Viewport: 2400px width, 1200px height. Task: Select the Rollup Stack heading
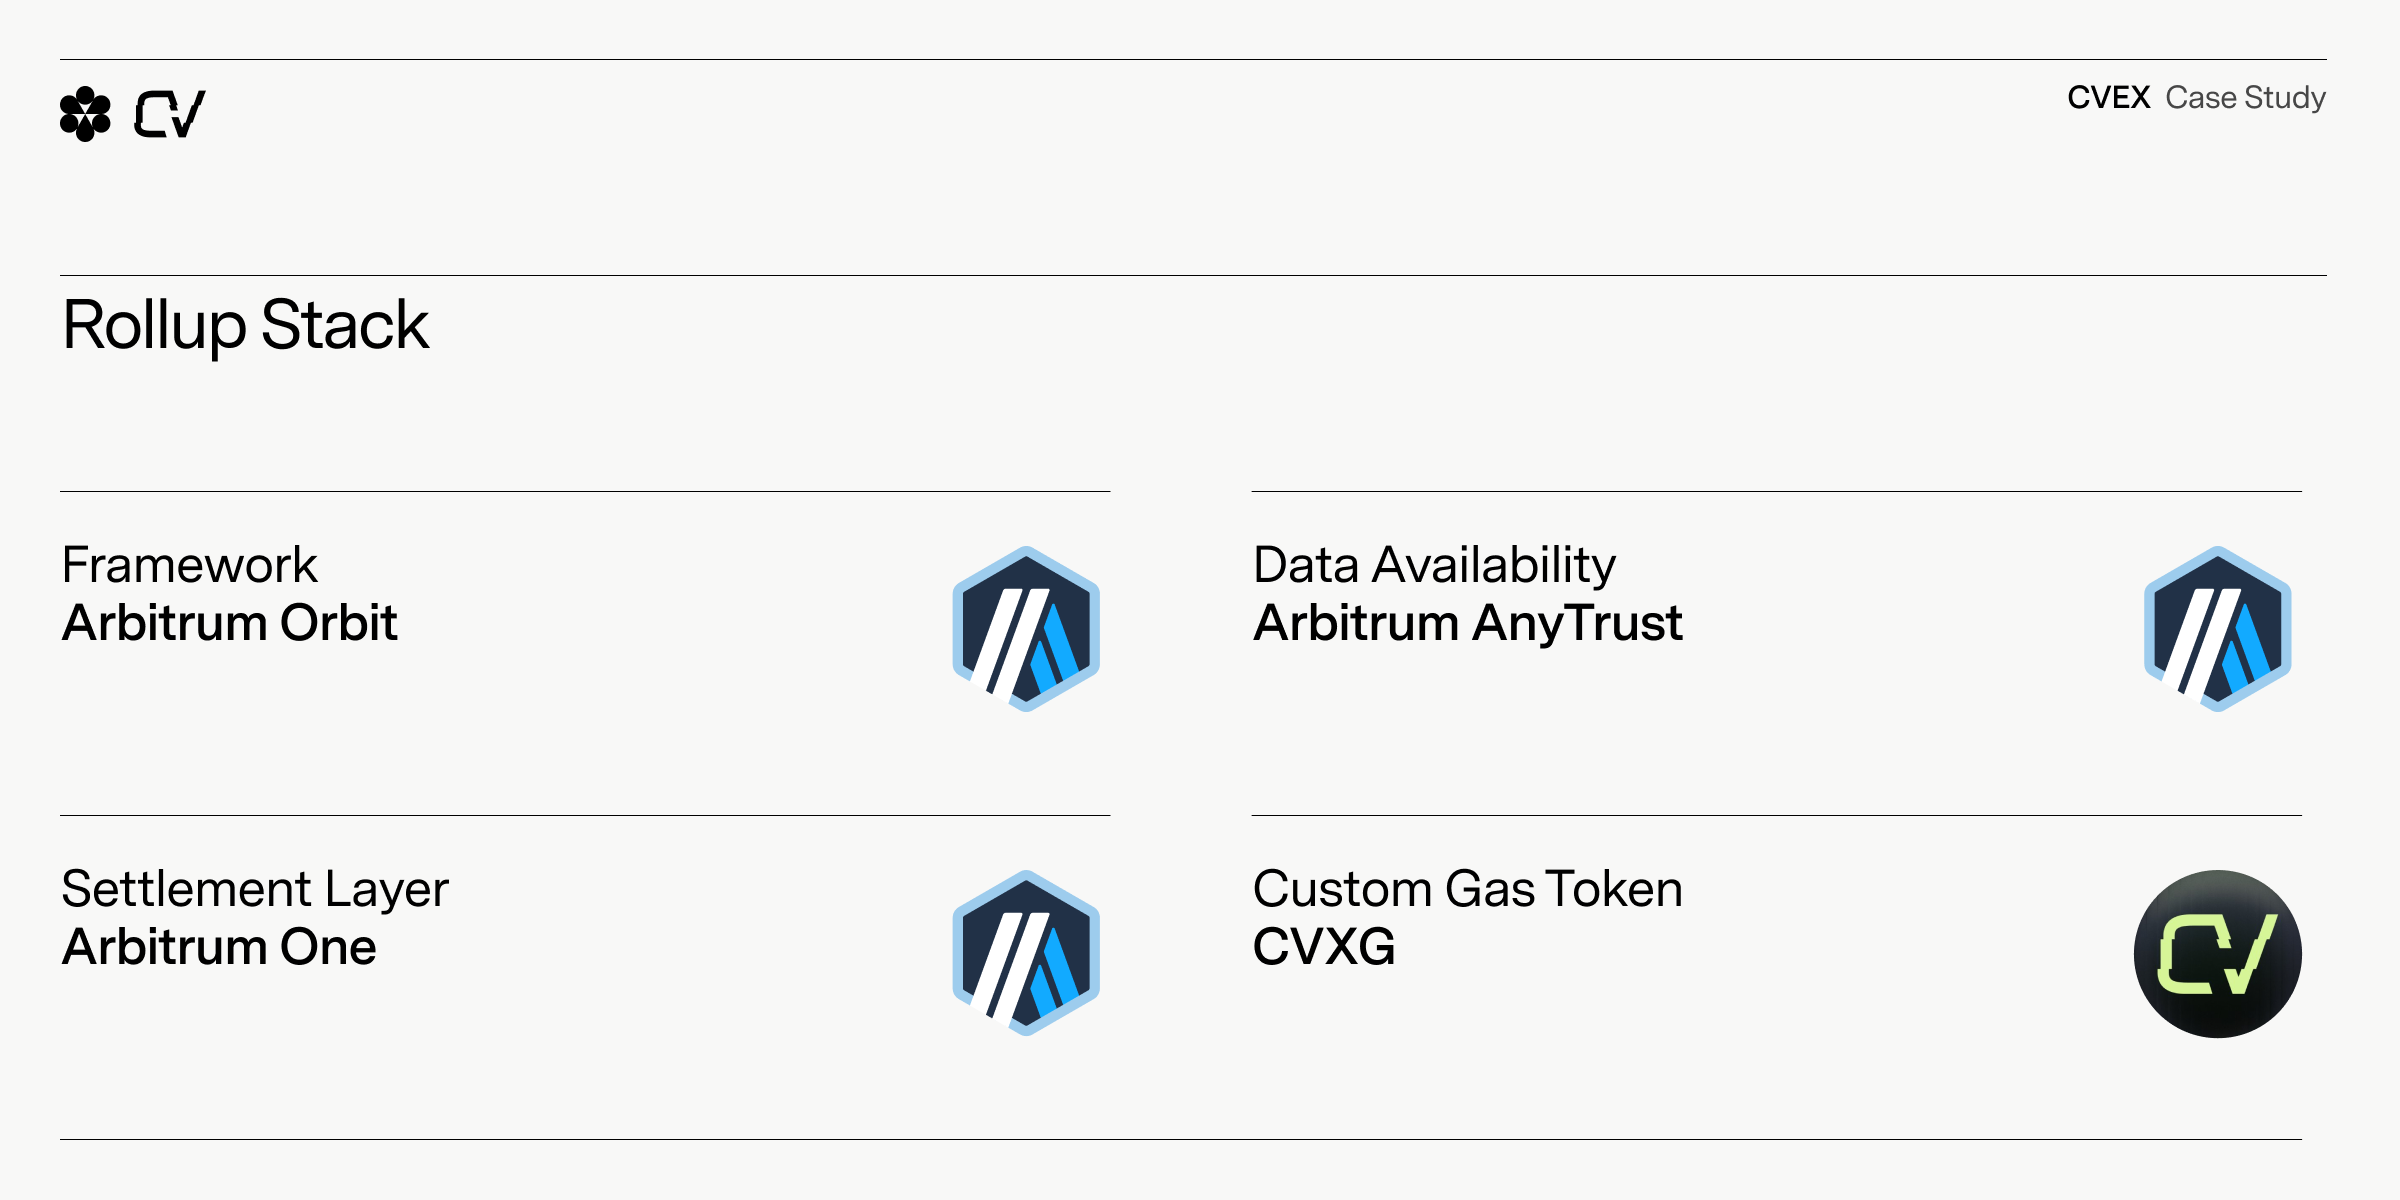tap(246, 326)
